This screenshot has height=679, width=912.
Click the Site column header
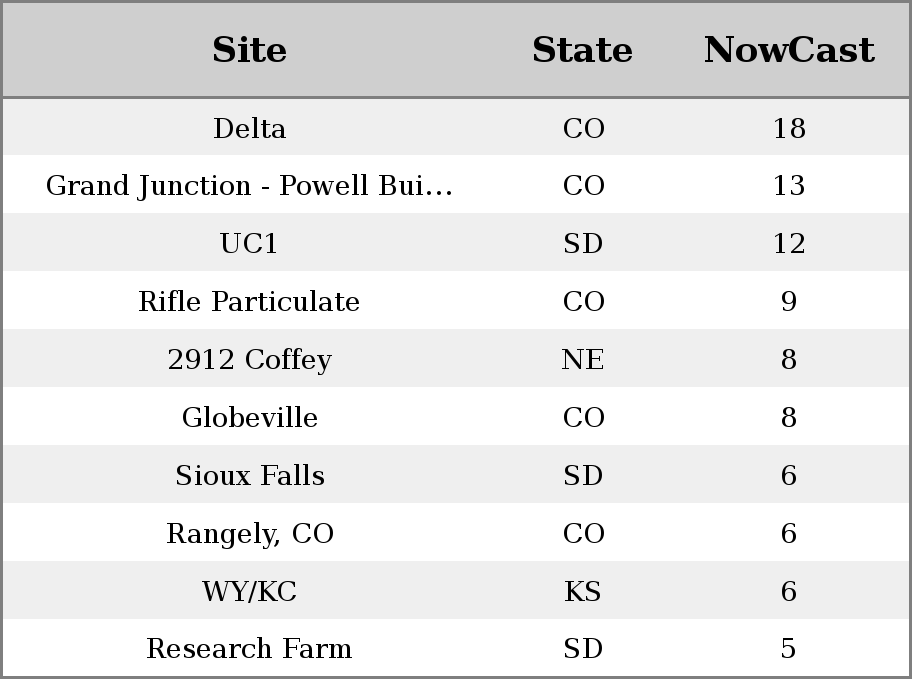tap(249, 50)
